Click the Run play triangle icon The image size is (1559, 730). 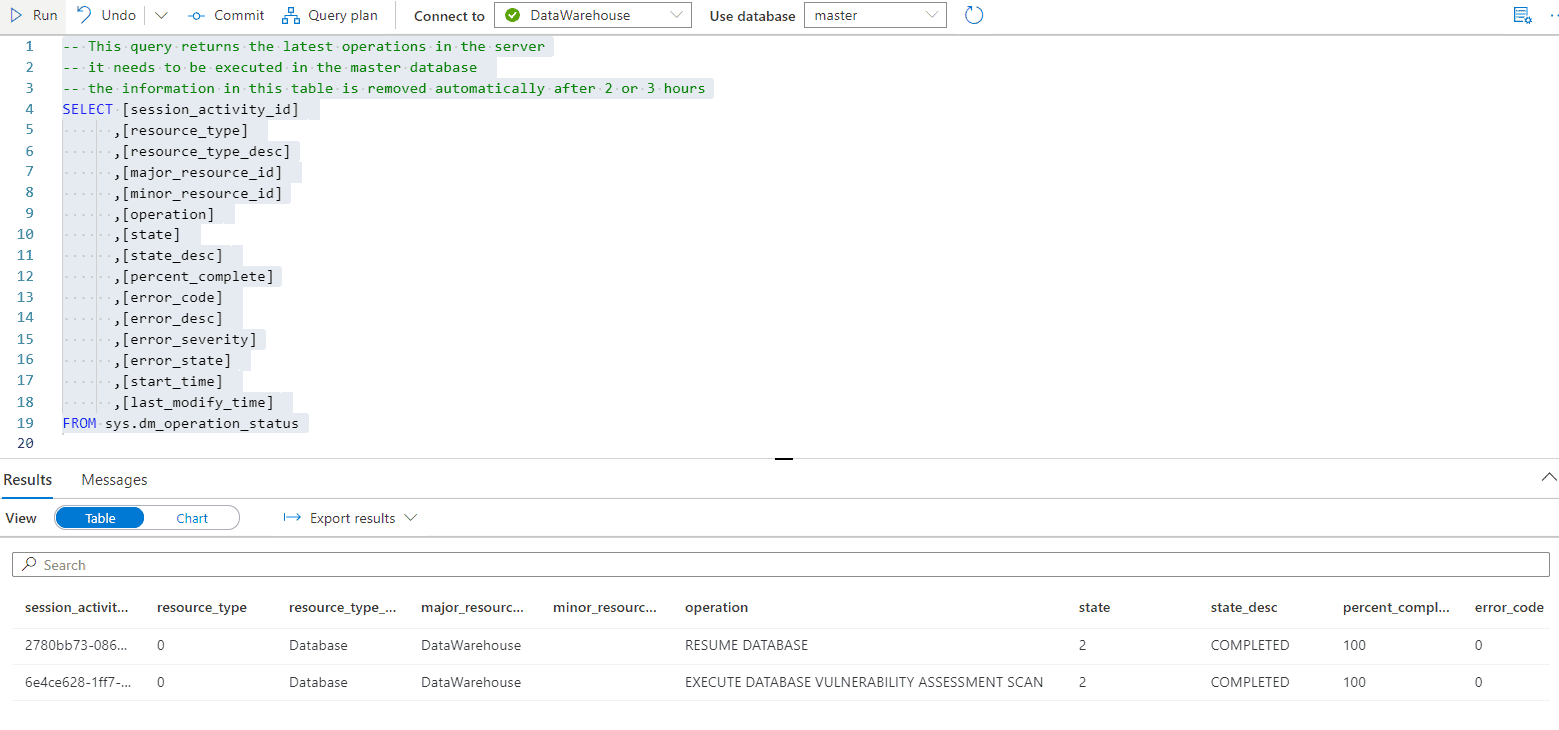click(x=16, y=15)
